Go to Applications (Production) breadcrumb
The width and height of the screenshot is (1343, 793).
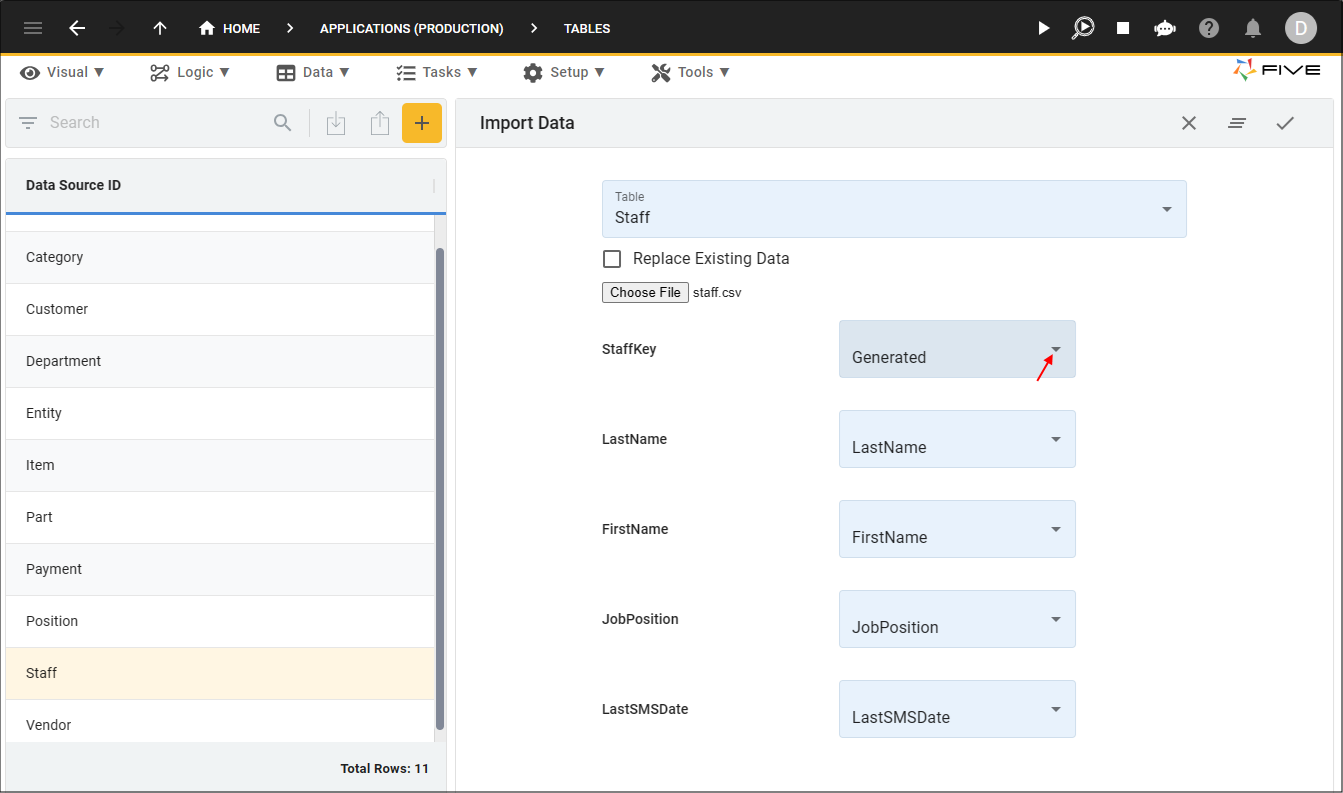tap(412, 28)
